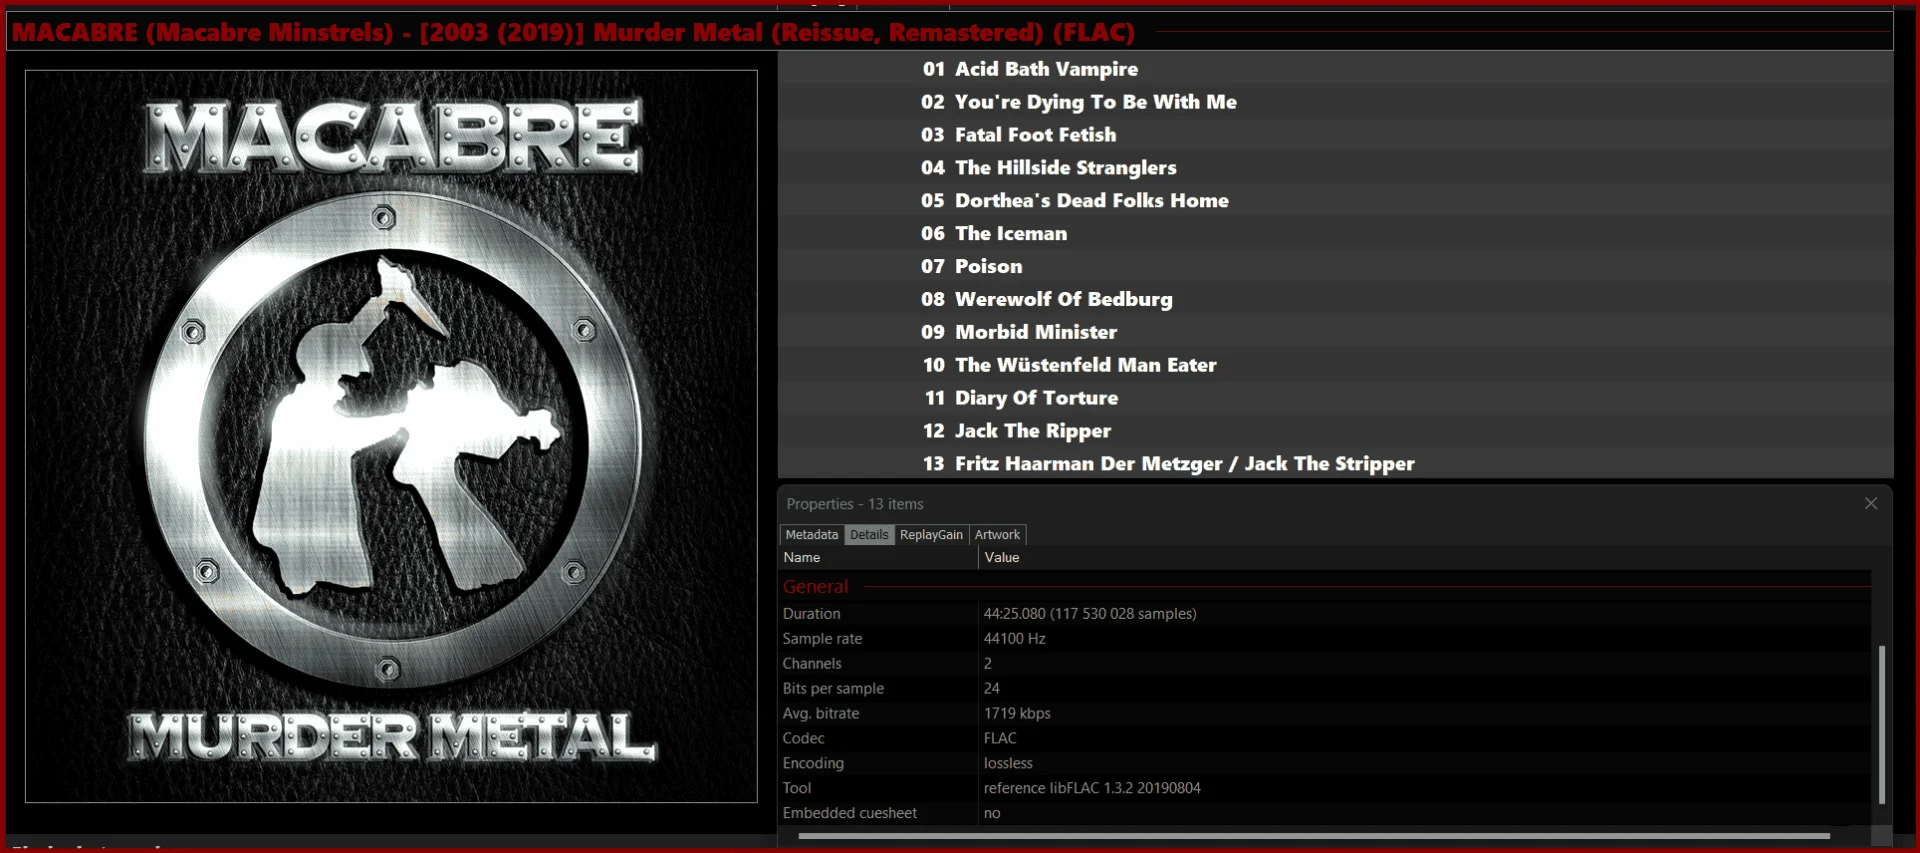Click the lossless encoding value
1920x853 pixels.
pyautogui.click(x=1008, y=763)
